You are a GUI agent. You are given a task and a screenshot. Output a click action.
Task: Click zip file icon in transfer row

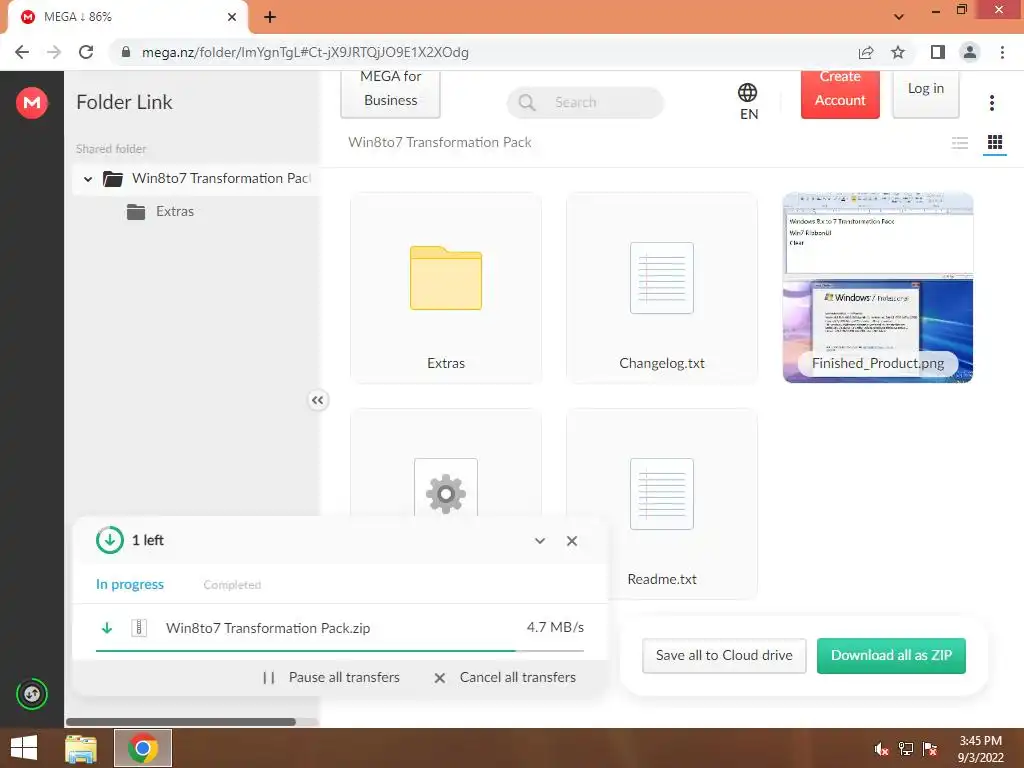point(139,628)
